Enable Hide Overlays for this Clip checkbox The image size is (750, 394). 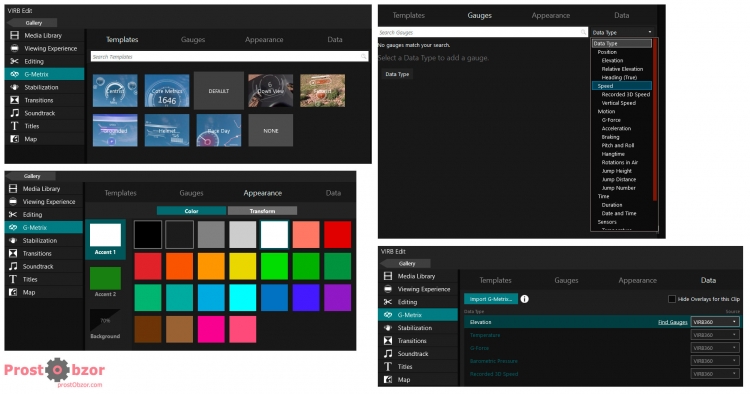[672, 299]
